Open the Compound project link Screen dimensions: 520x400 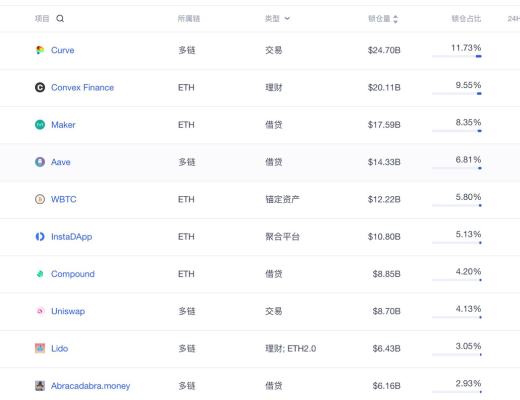tap(73, 274)
